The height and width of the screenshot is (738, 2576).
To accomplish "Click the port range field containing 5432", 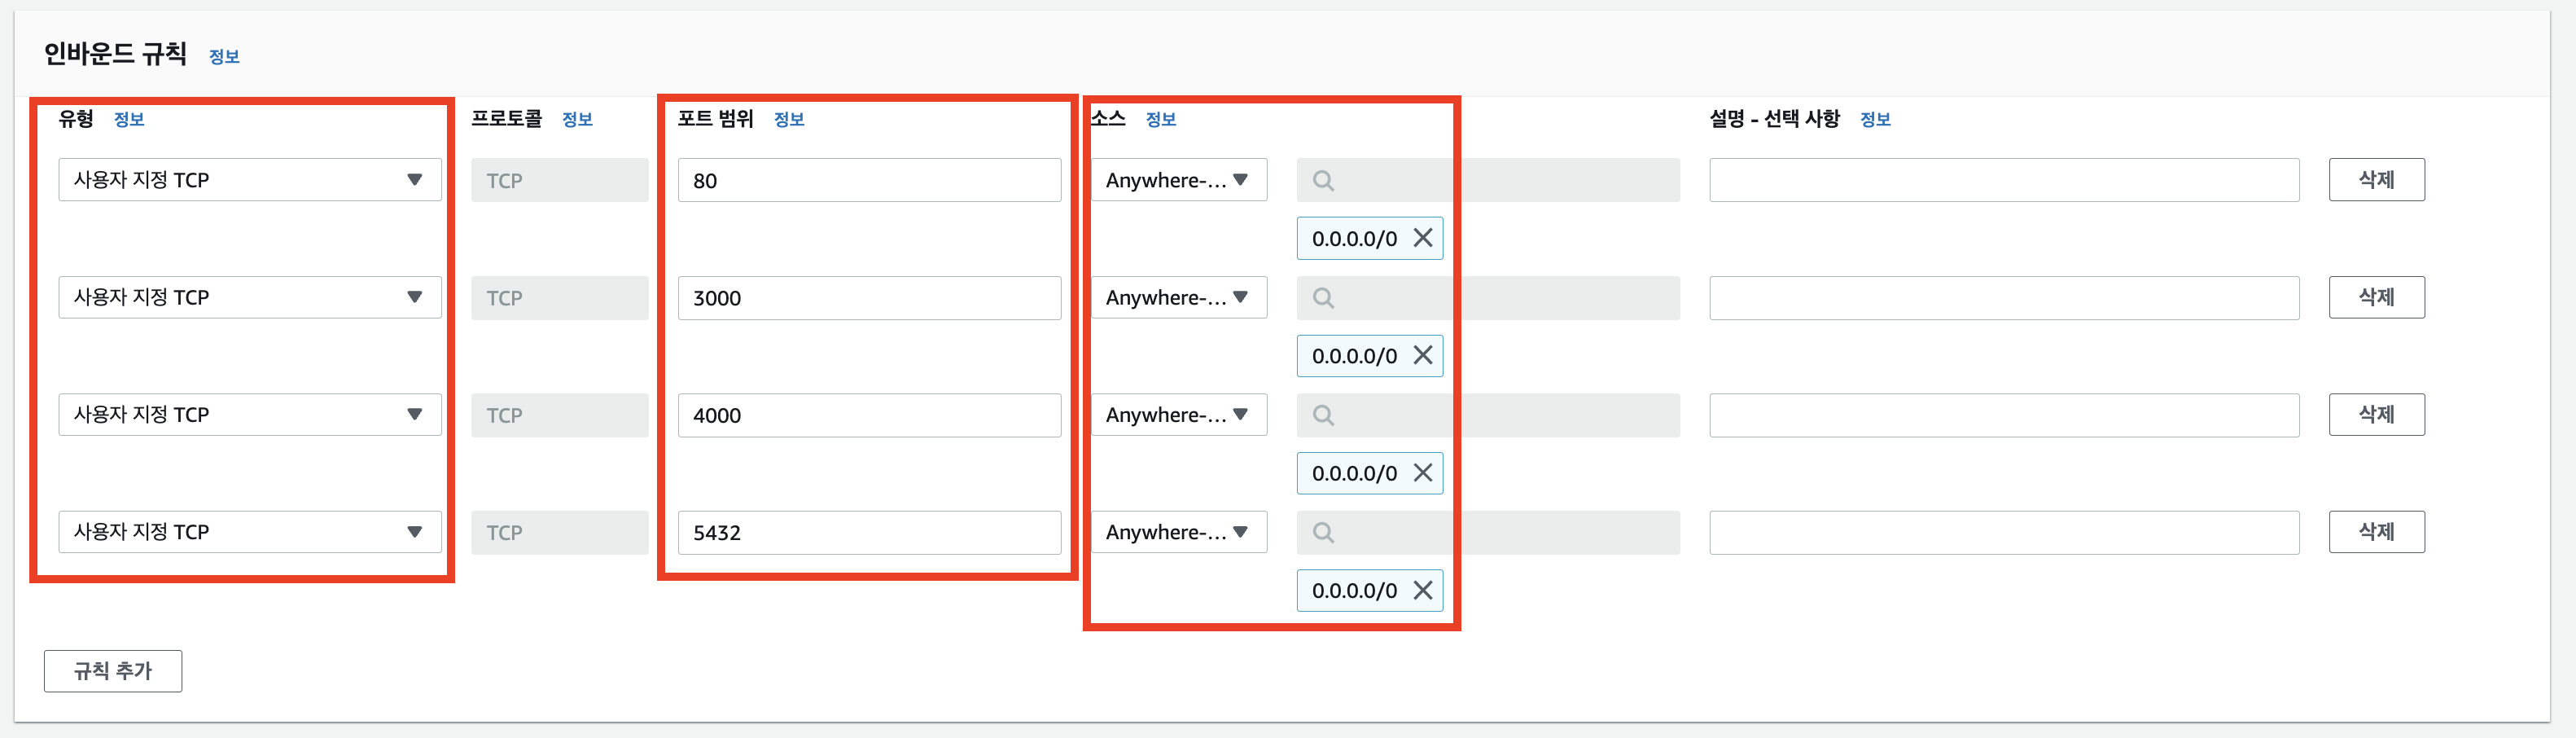I will coord(869,532).
